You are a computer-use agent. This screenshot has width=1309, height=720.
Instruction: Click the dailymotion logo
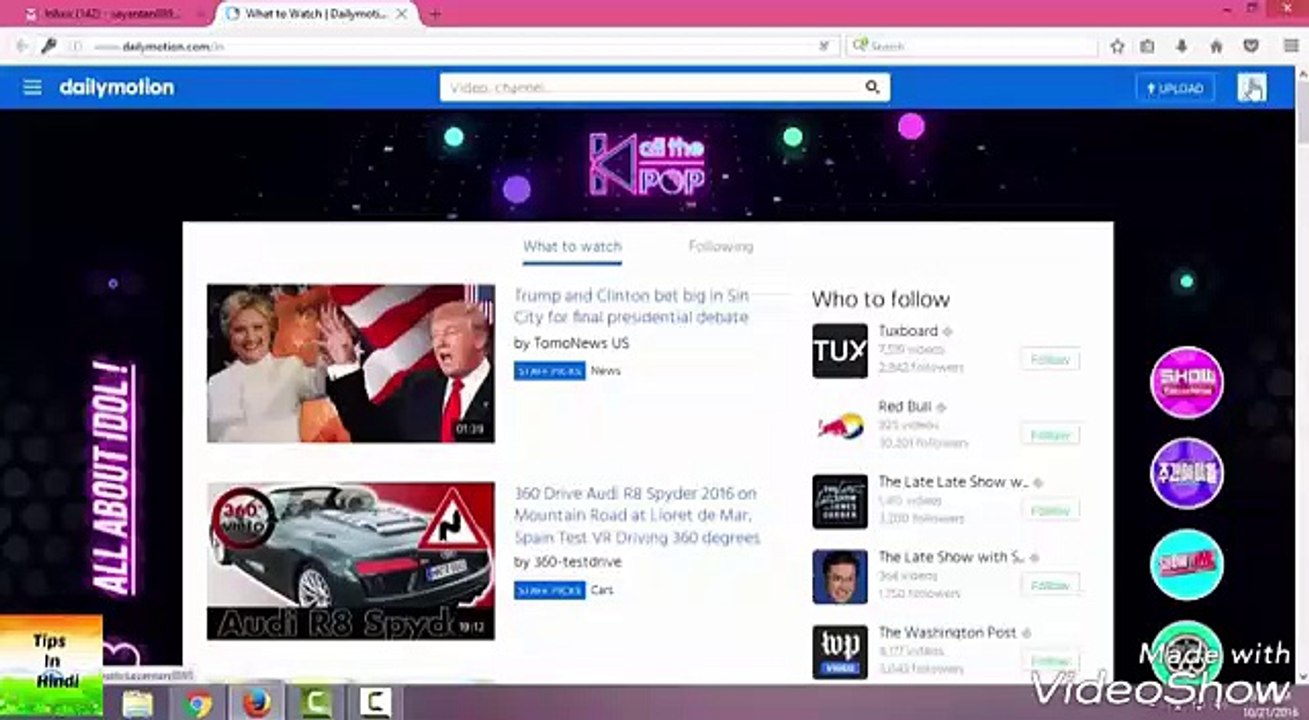coord(117,88)
